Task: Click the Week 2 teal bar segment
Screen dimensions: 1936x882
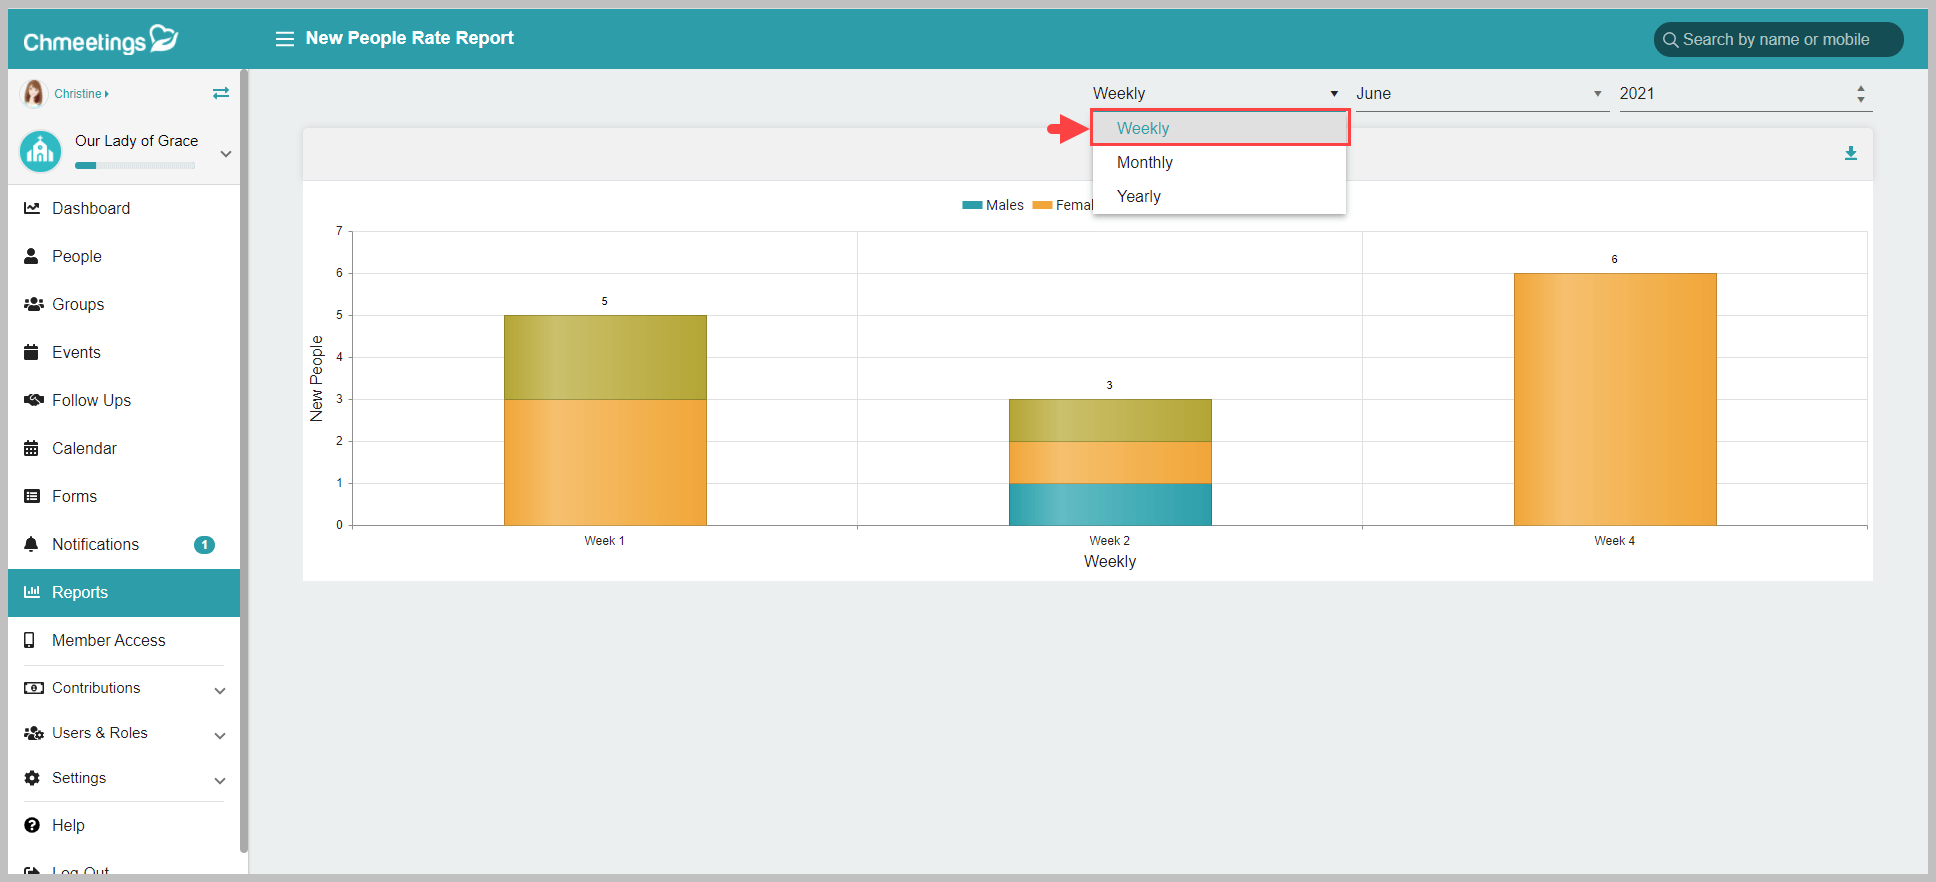Action: (1110, 504)
